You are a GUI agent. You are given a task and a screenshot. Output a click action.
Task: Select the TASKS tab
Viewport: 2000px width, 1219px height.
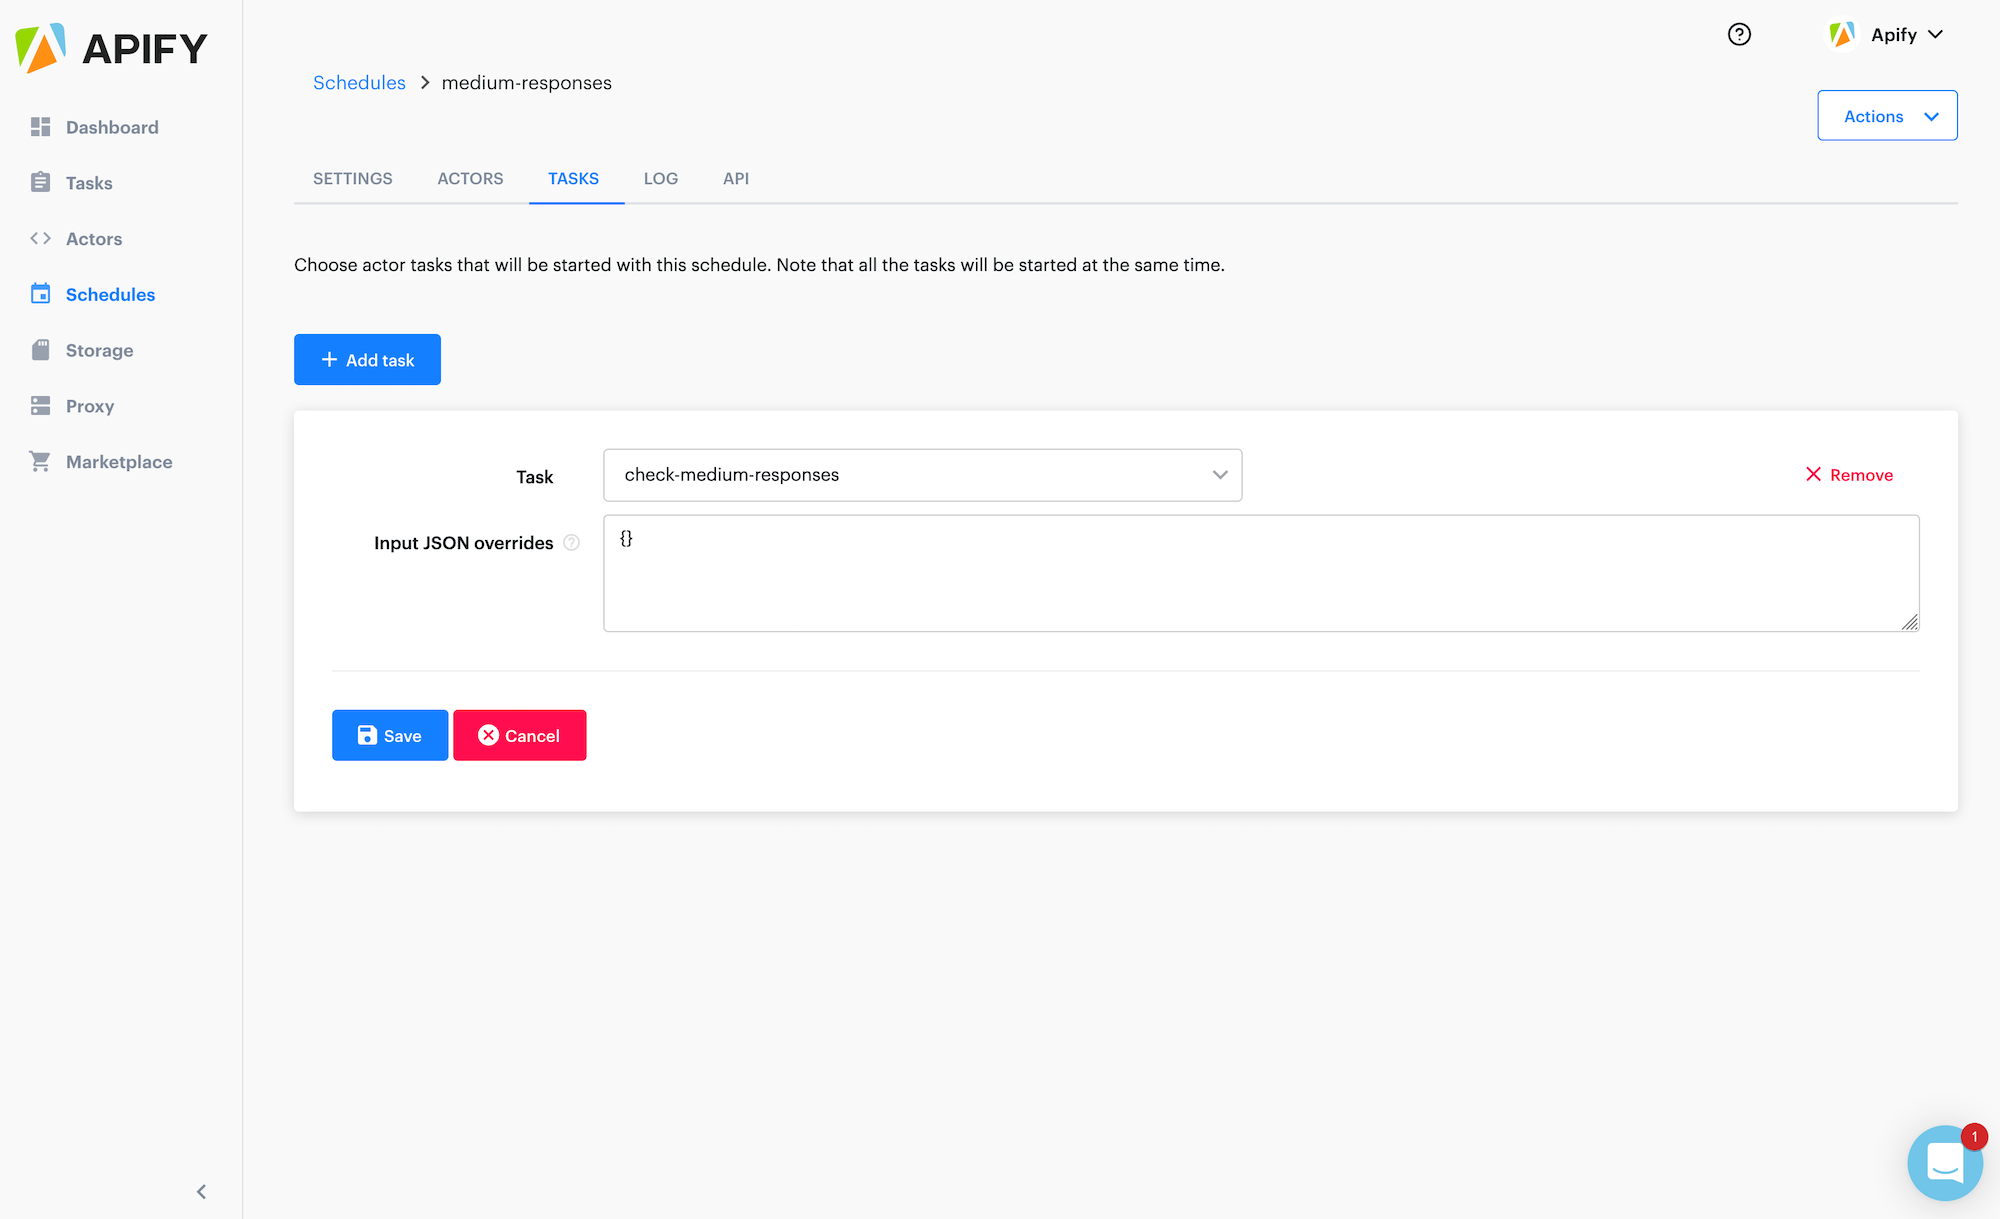pyautogui.click(x=573, y=178)
